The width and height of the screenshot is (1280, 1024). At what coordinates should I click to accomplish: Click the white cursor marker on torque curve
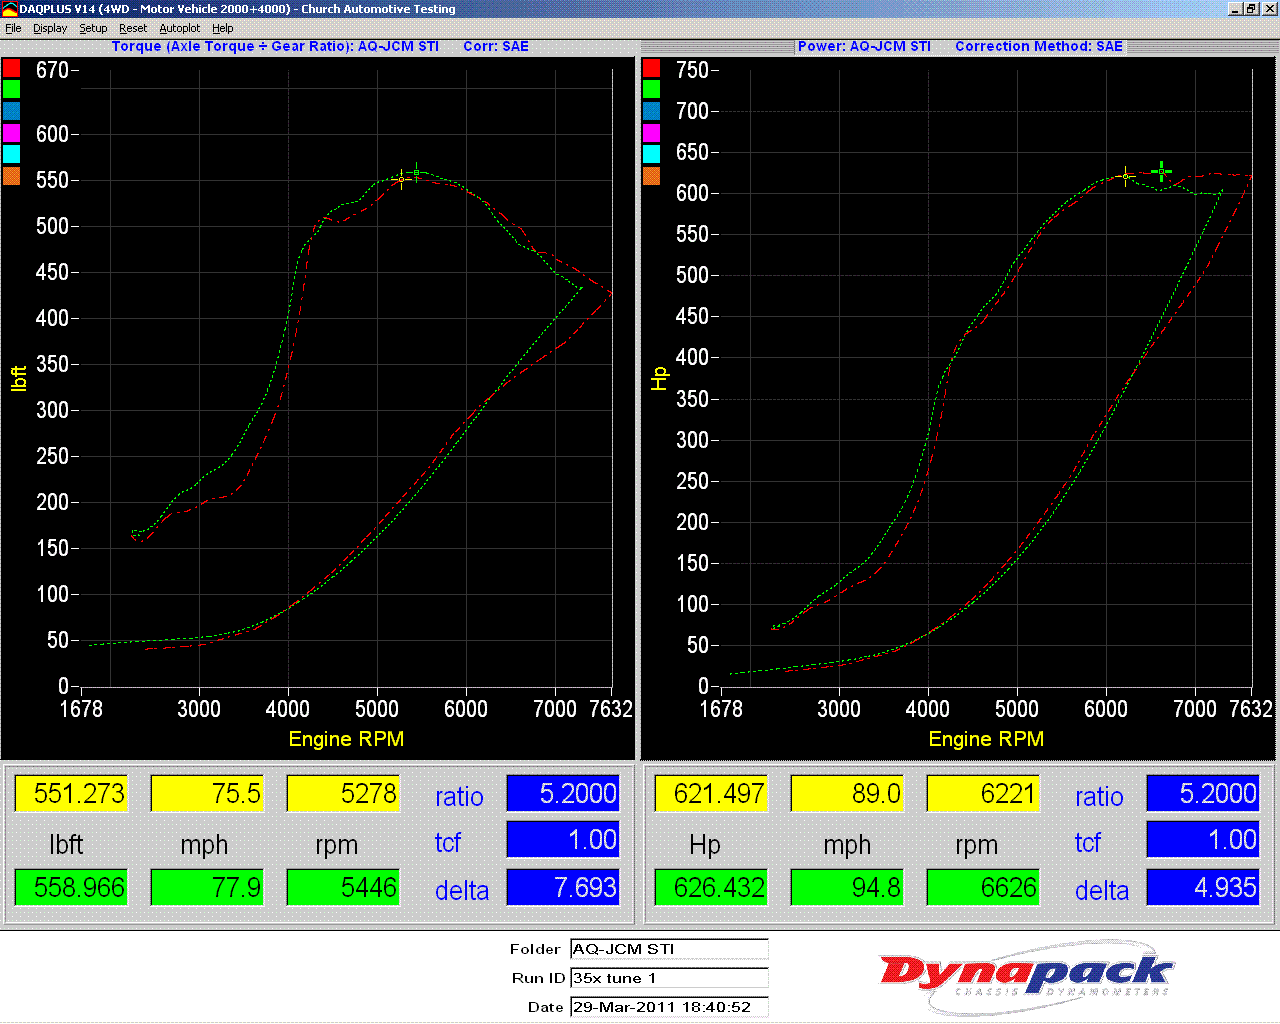pyautogui.click(x=402, y=179)
